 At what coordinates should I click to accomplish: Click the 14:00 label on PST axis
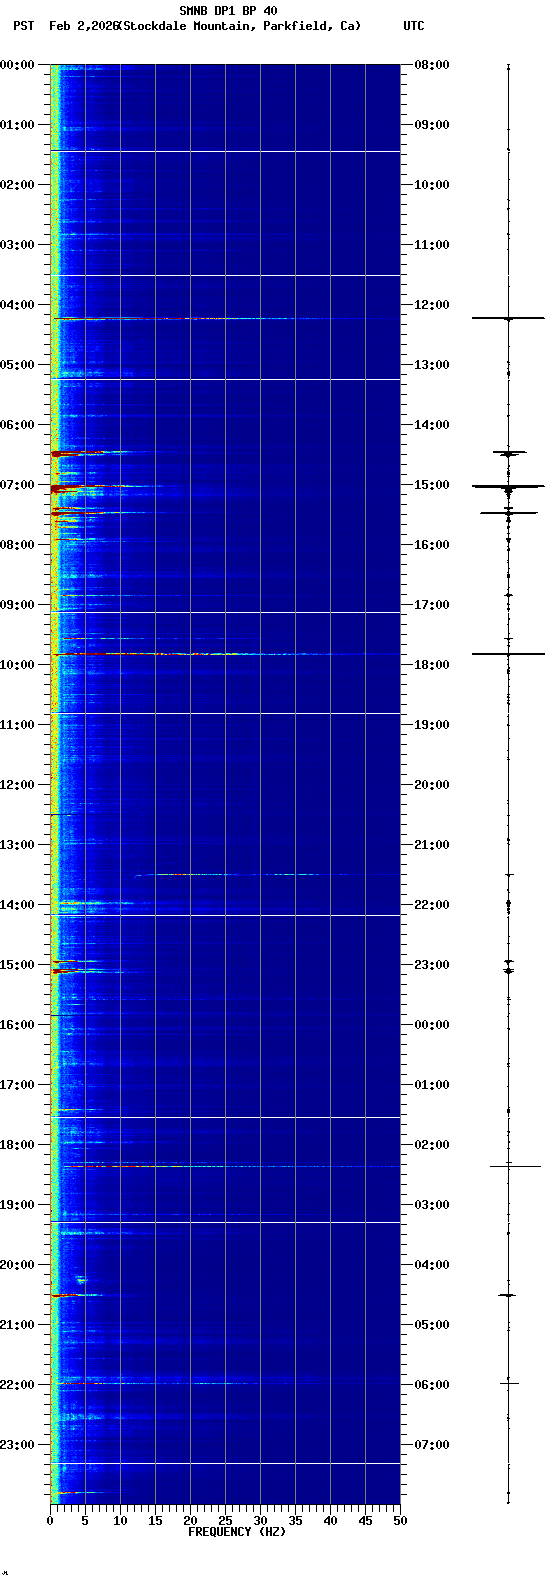17,905
